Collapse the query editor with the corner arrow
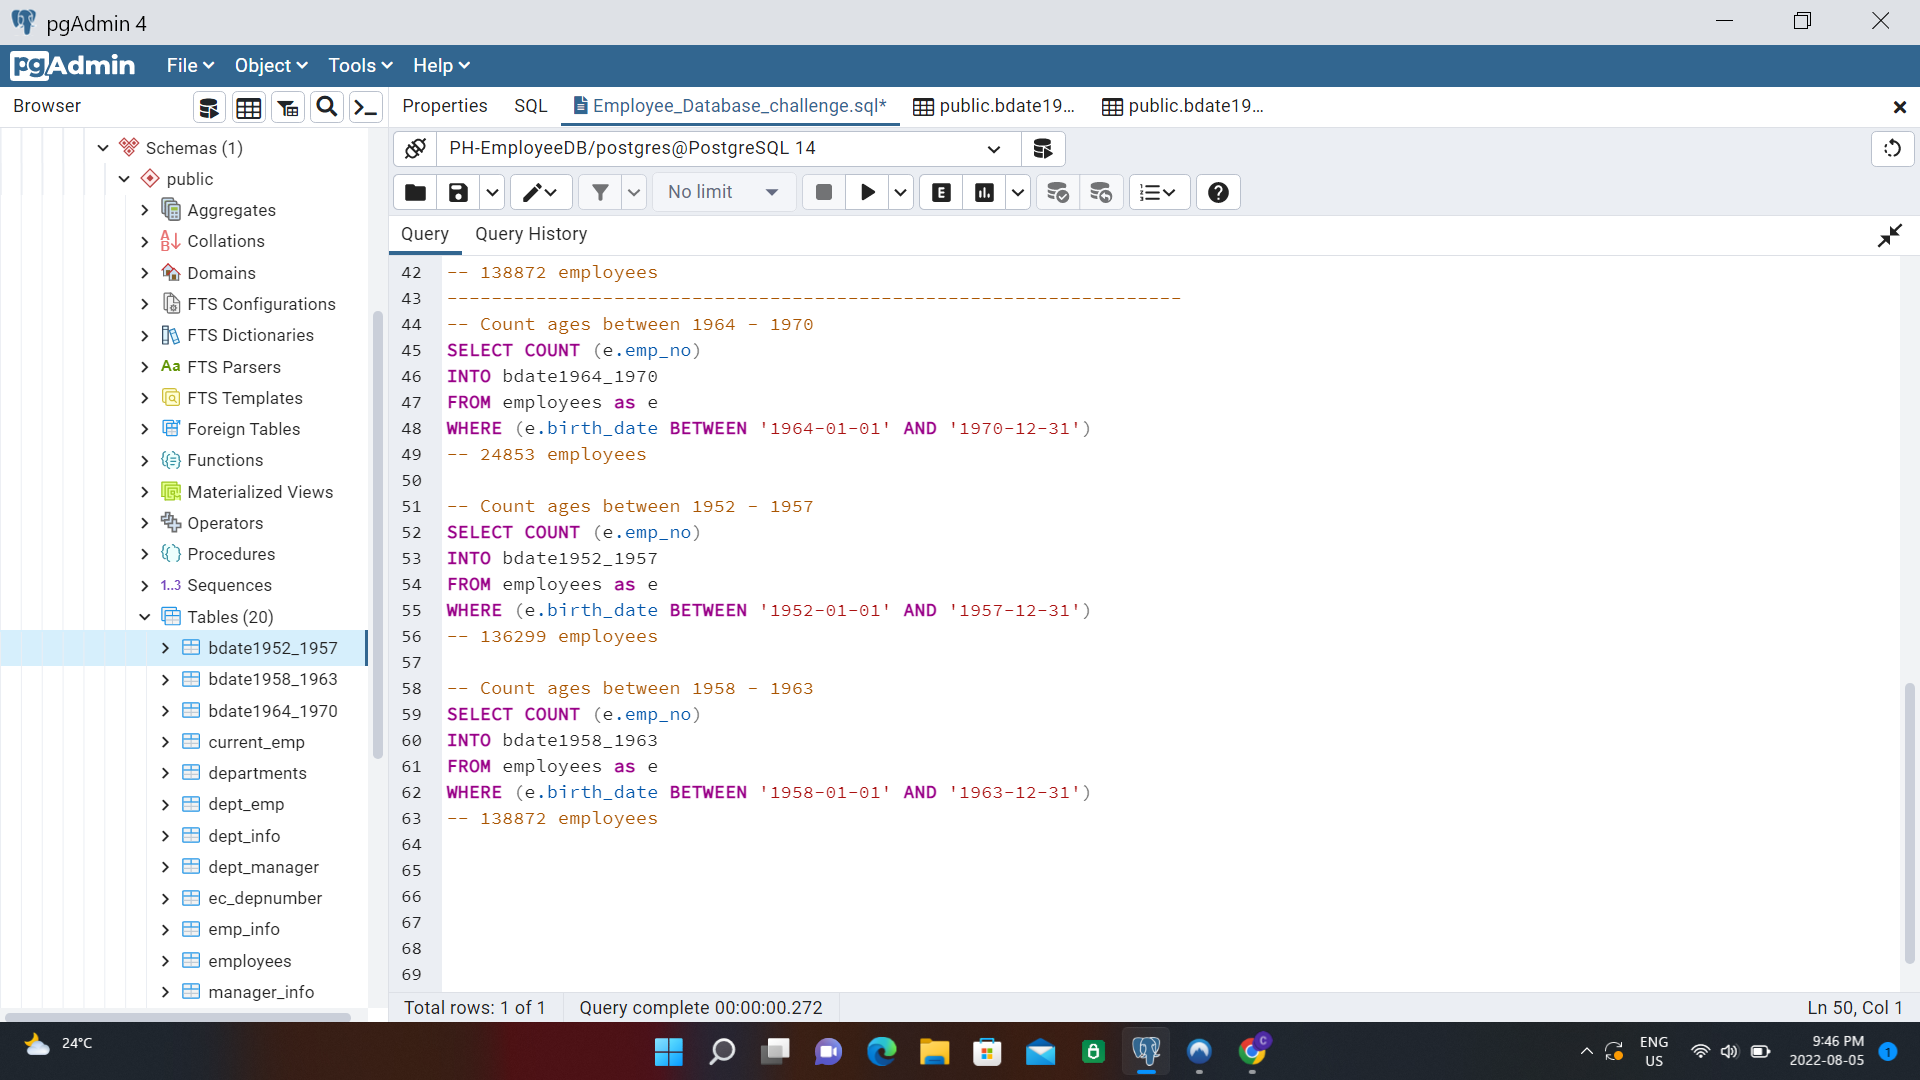Viewport: 1920px width, 1080px height. [x=1890, y=235]
